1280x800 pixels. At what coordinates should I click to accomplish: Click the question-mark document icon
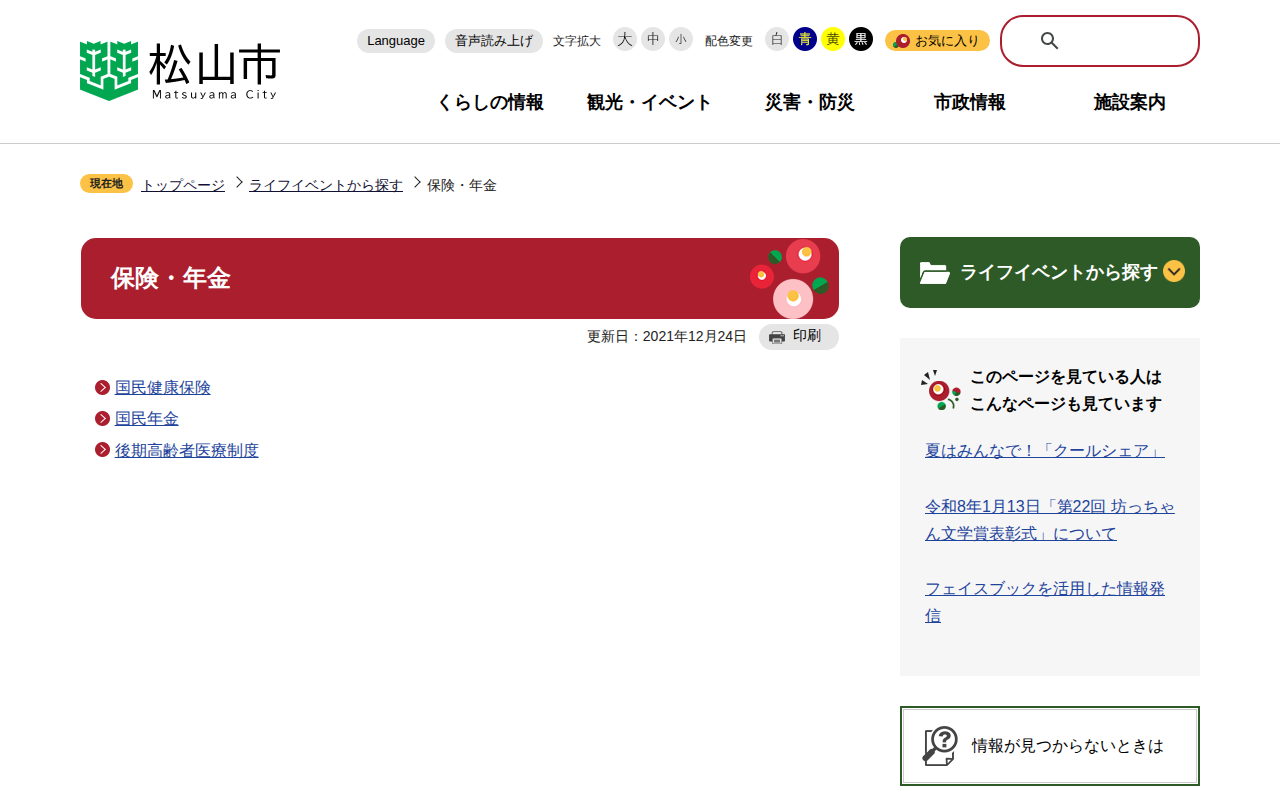click(x=940, y=746)
